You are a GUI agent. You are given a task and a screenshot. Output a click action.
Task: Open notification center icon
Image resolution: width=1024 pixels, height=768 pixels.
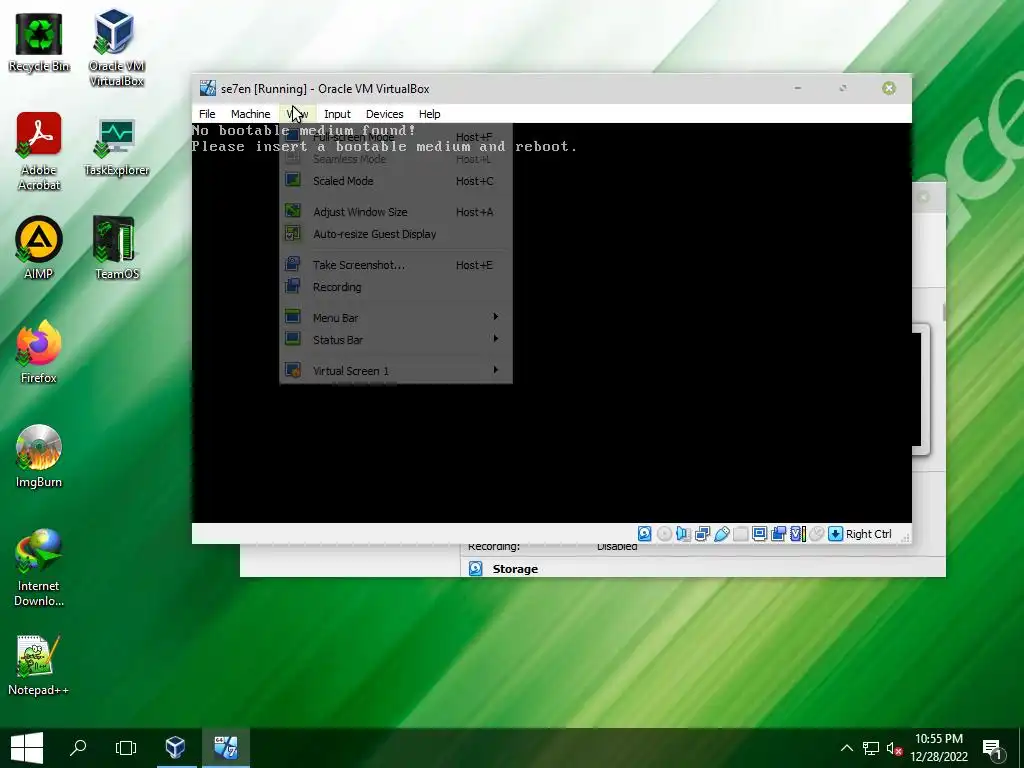pyautogui.click(x=992, y=749)
